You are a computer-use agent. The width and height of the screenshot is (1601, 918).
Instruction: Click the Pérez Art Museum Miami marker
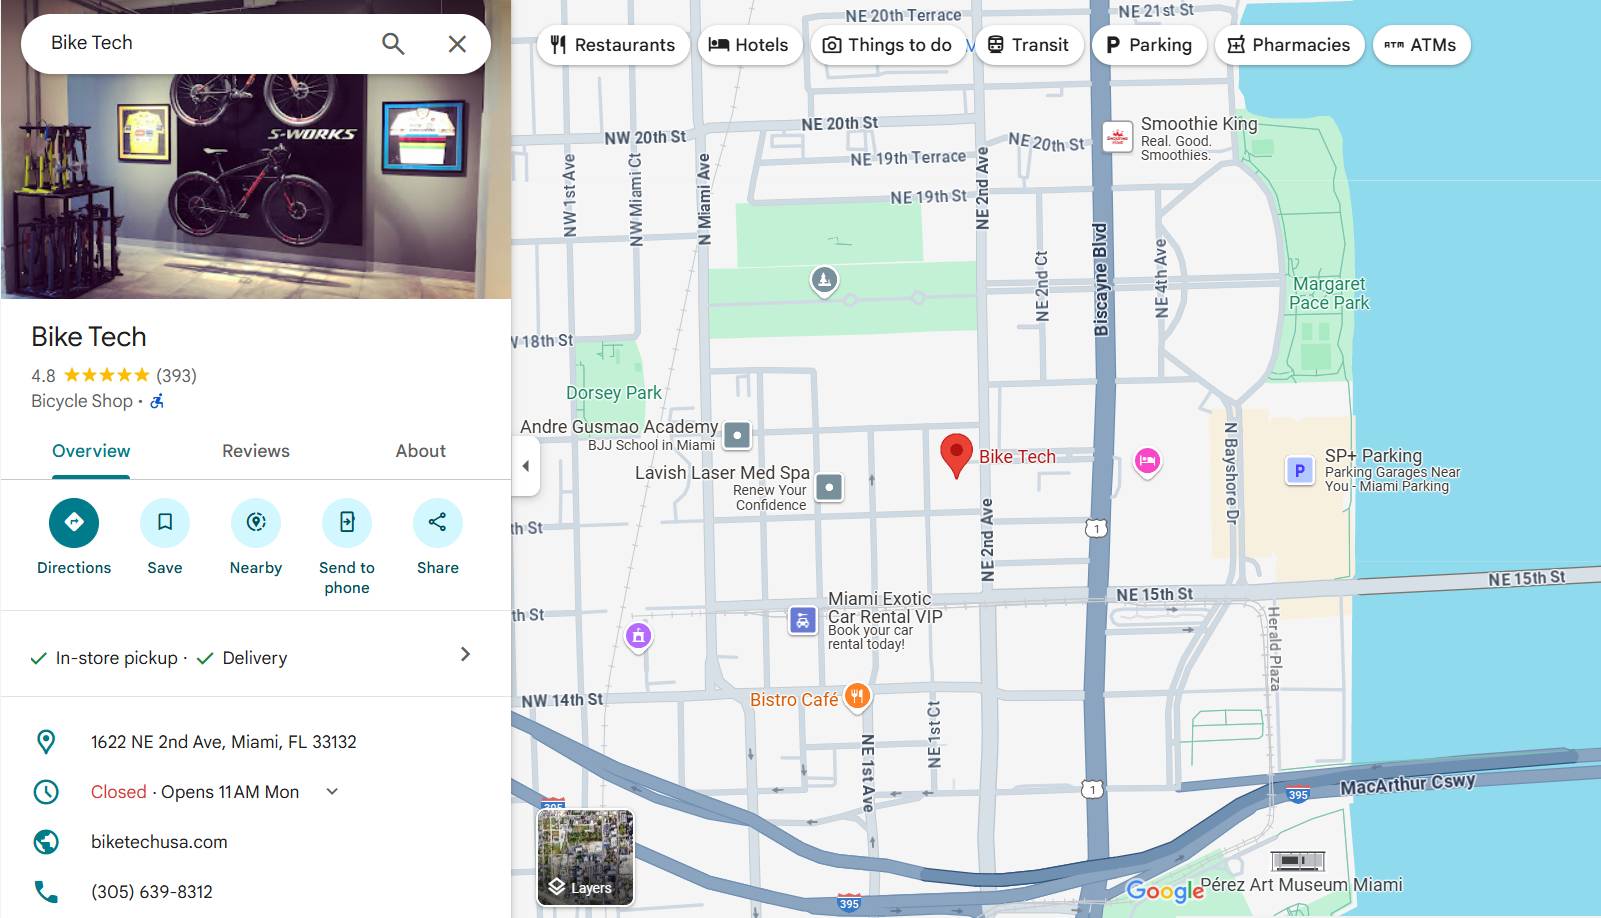pyautogui.click(x=1297, y=861)
